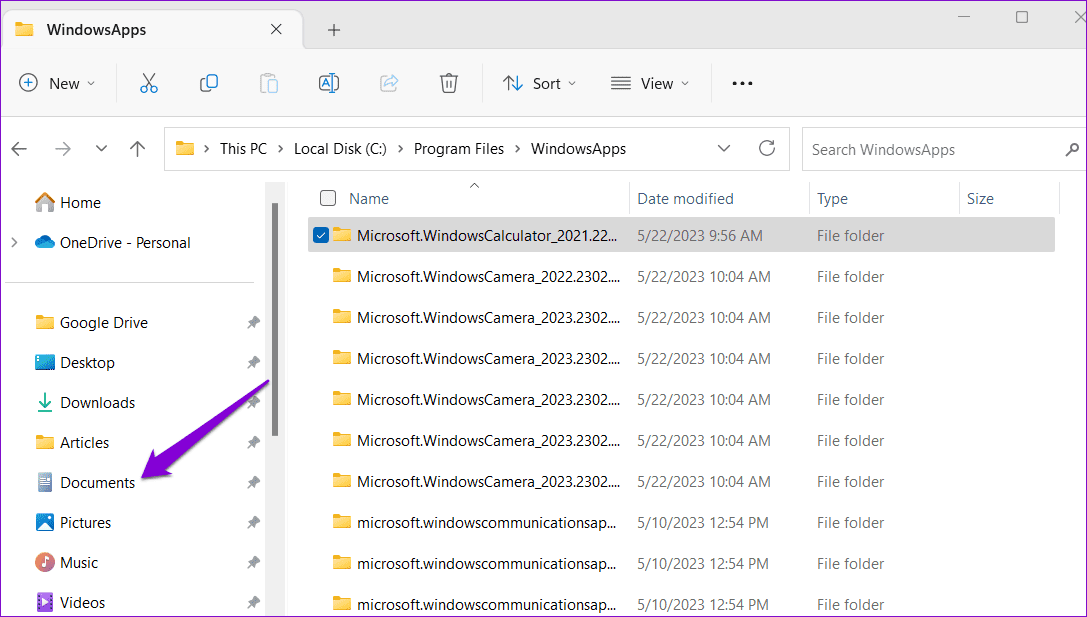This screenshot has width=1087, height=617.
Task: Click the Delete trash can icon
Action: click(x=449, y=83)
